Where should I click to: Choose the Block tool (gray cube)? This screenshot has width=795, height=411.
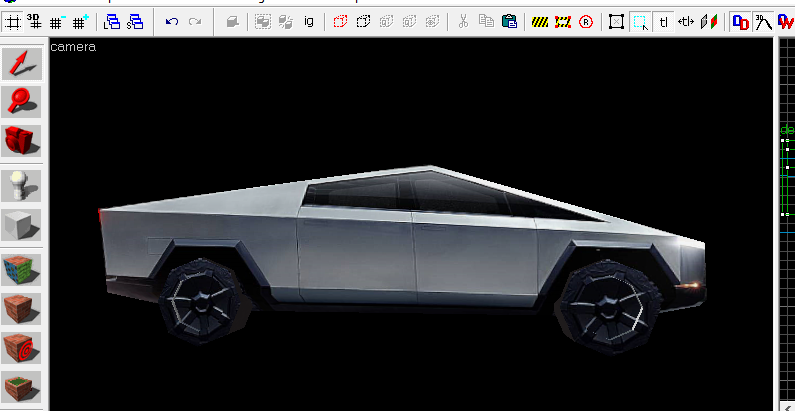click(22, 225)
